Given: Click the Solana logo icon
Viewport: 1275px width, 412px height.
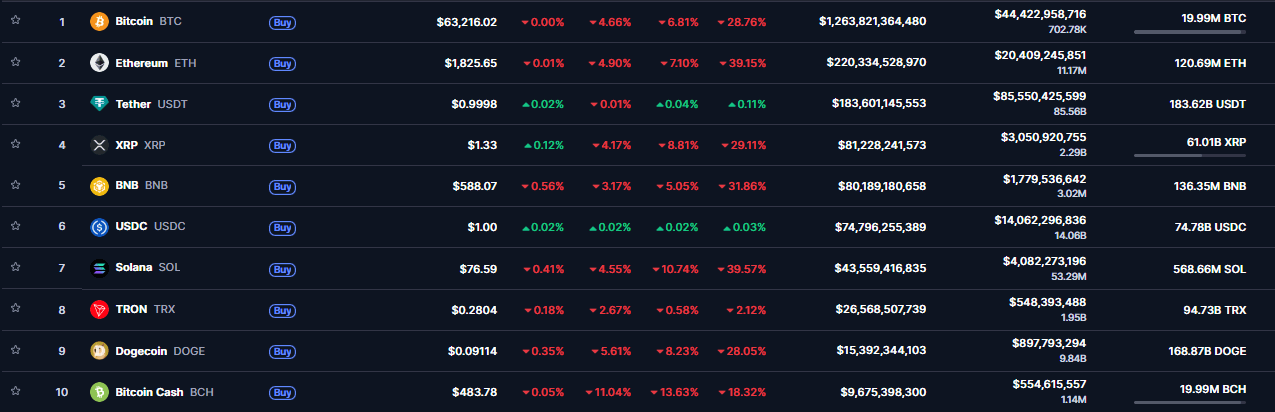Looking at the screenshot, I should pos(99,268).
